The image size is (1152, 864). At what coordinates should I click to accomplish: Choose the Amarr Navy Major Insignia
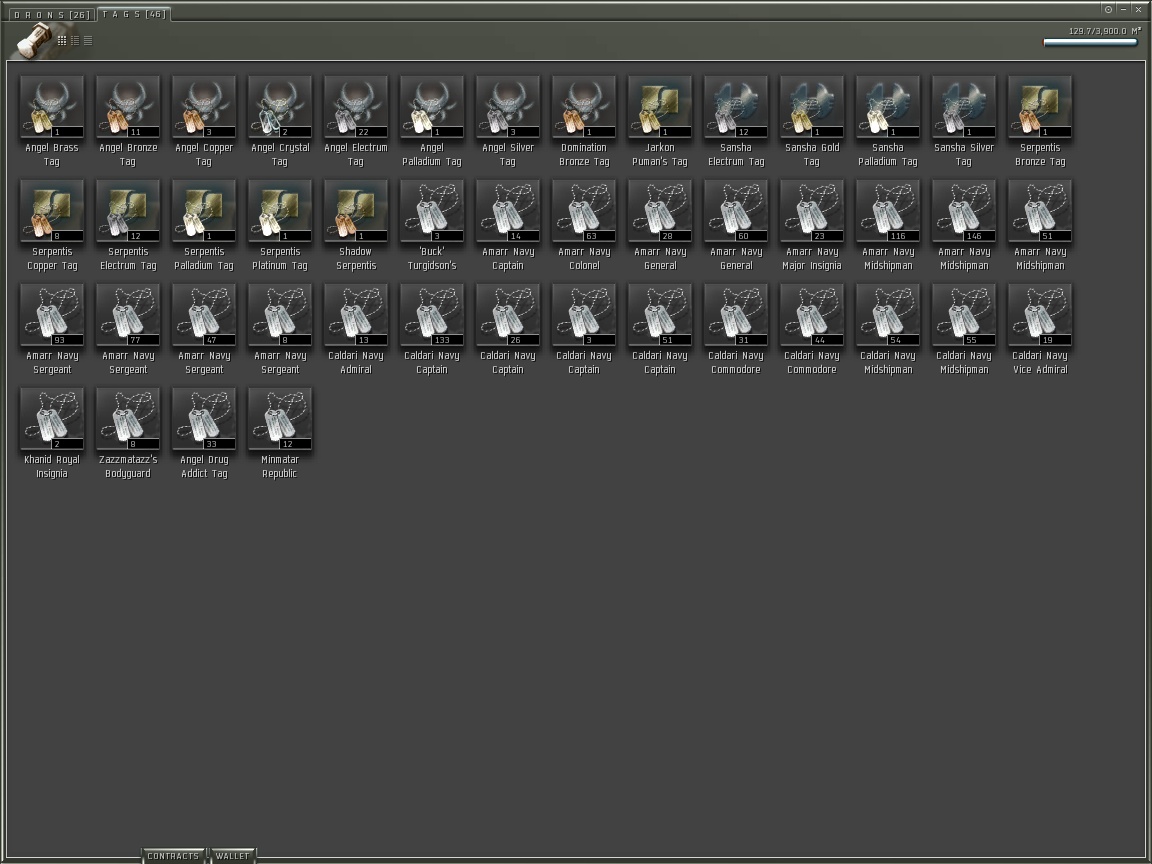(x=812, y=211)
